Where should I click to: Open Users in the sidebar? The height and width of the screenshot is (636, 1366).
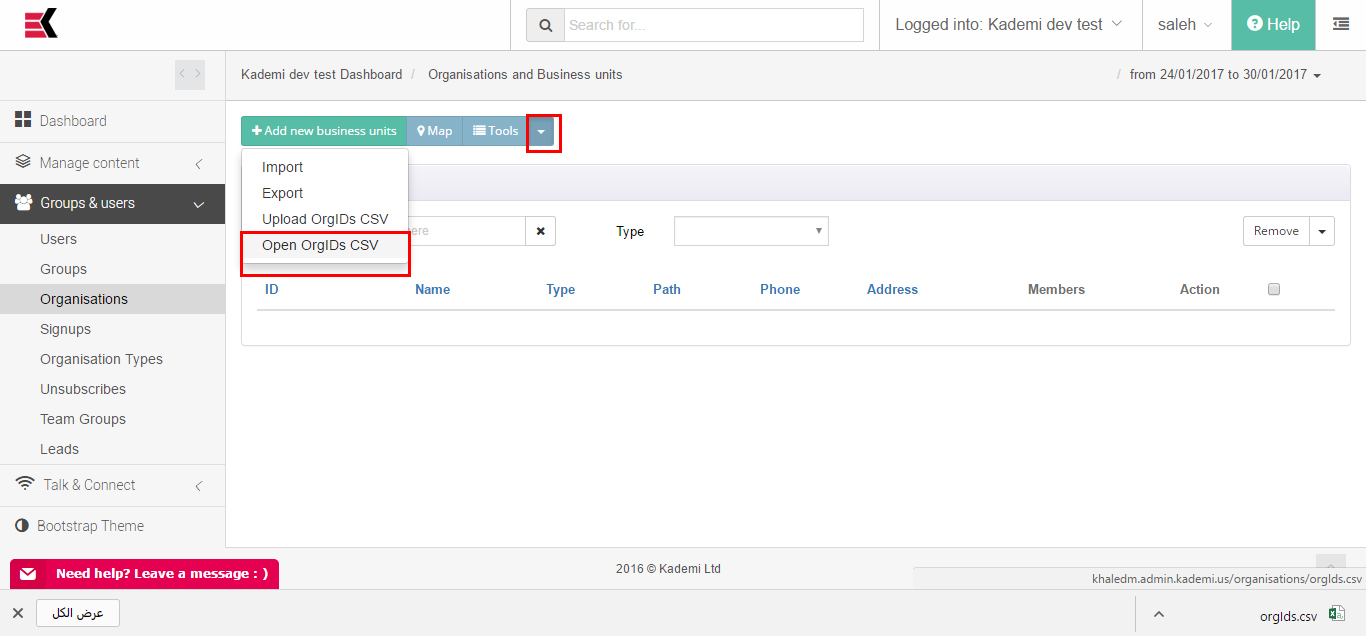tap(58, 239)
